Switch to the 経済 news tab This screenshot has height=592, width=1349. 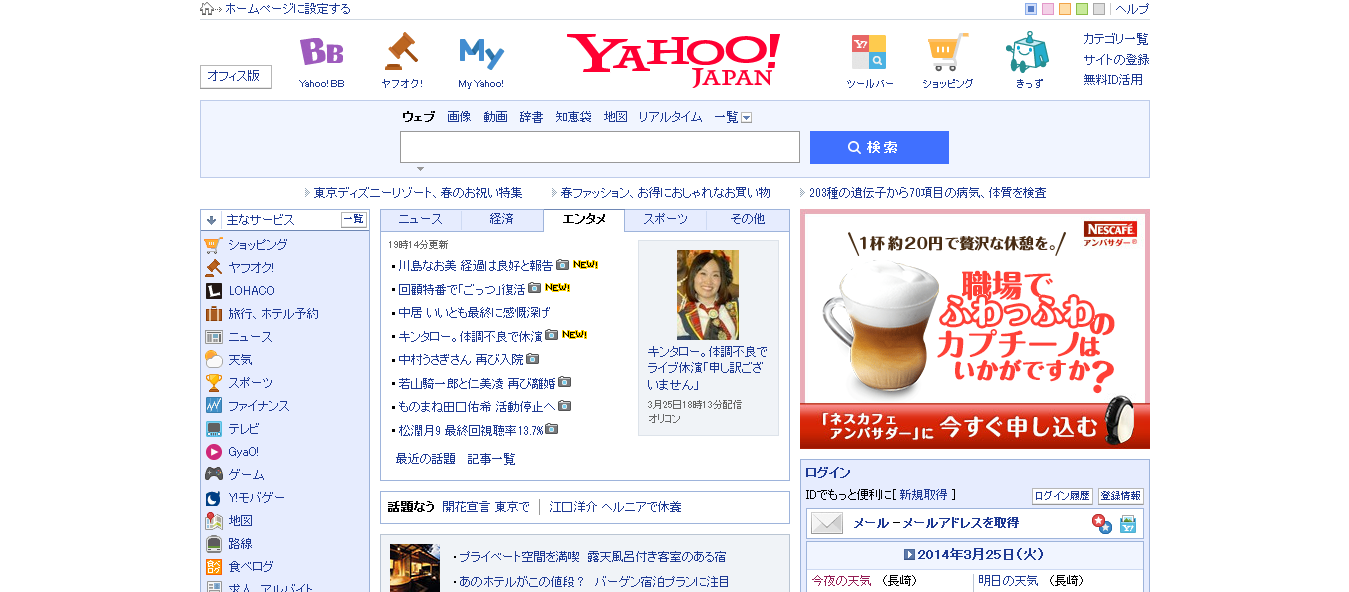pyautogui.click(x=502, y=220)
